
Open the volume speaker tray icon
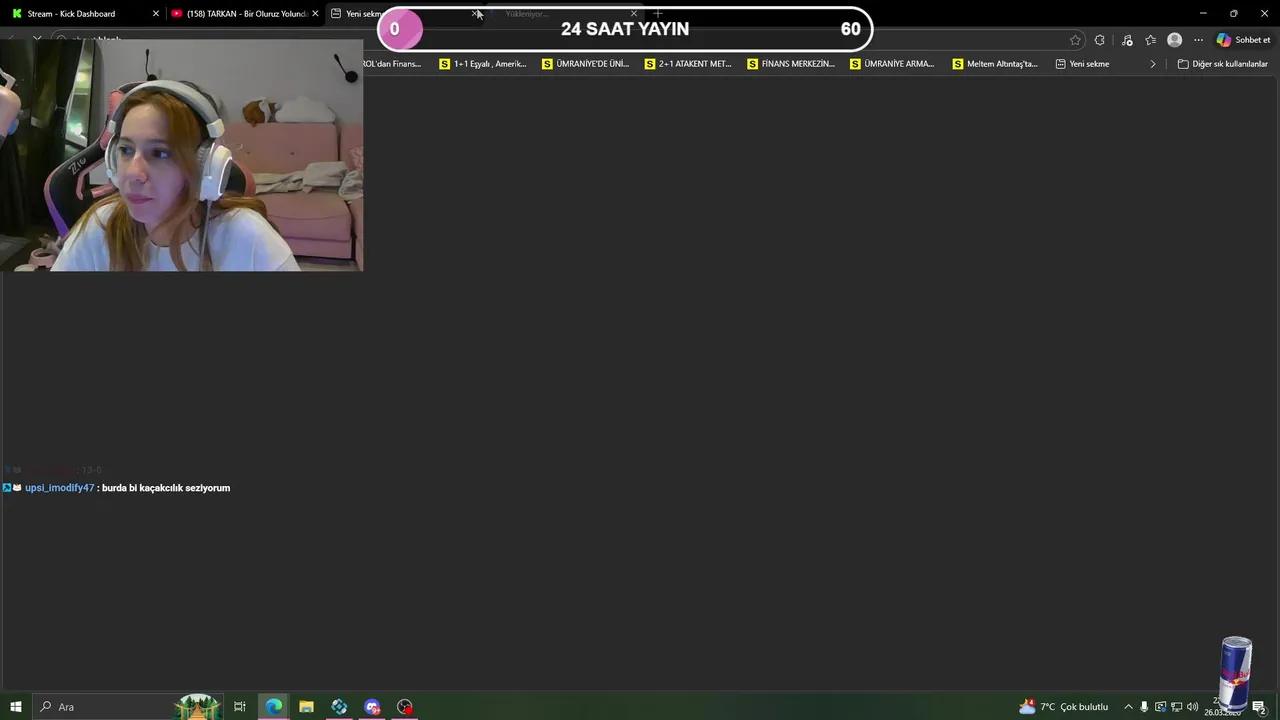(1192, 707)
